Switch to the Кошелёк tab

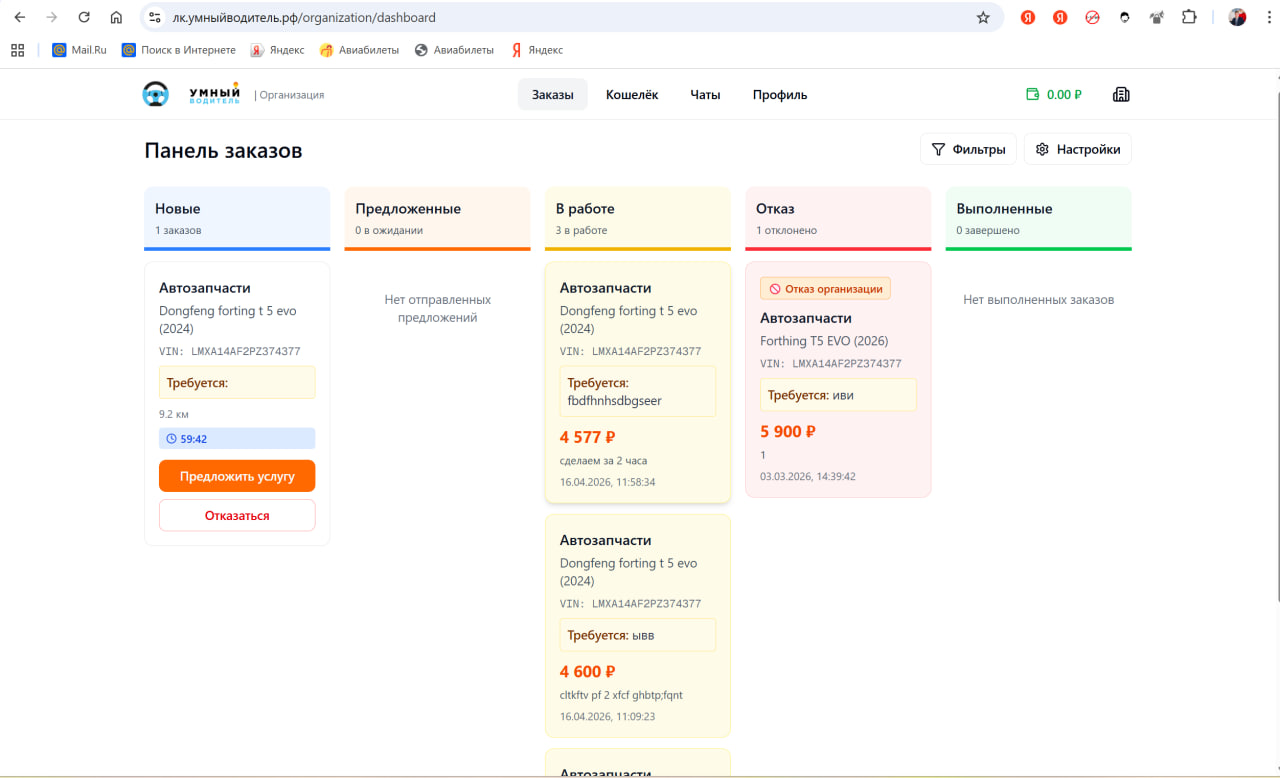pos(632,95)
